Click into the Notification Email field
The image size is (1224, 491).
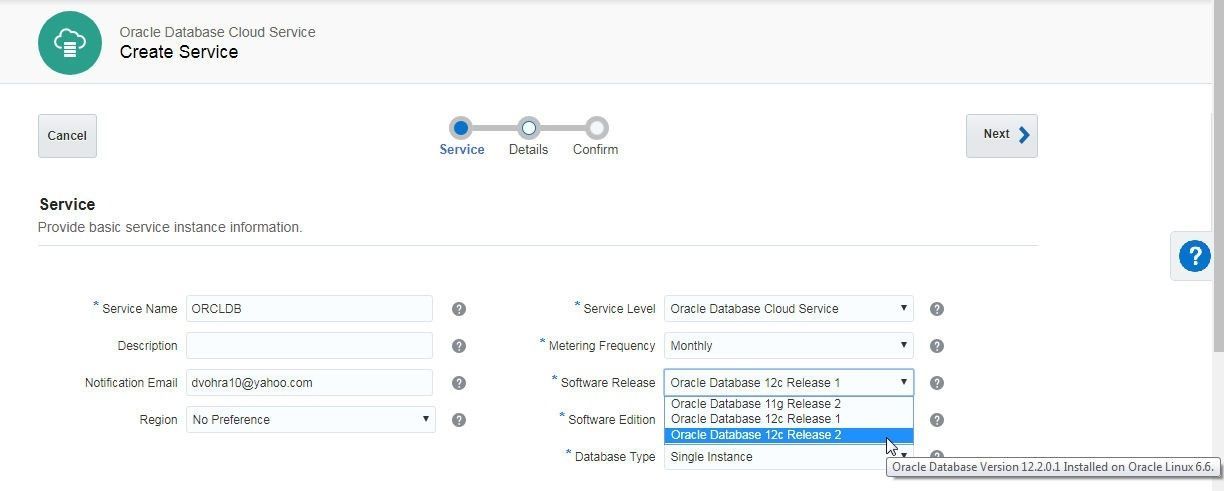pos(309,383)
